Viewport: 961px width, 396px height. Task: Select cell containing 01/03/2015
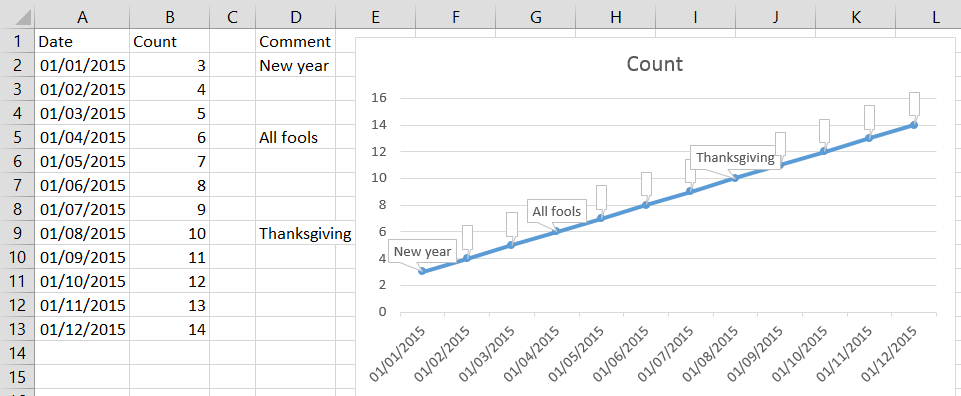pos(82,113)
